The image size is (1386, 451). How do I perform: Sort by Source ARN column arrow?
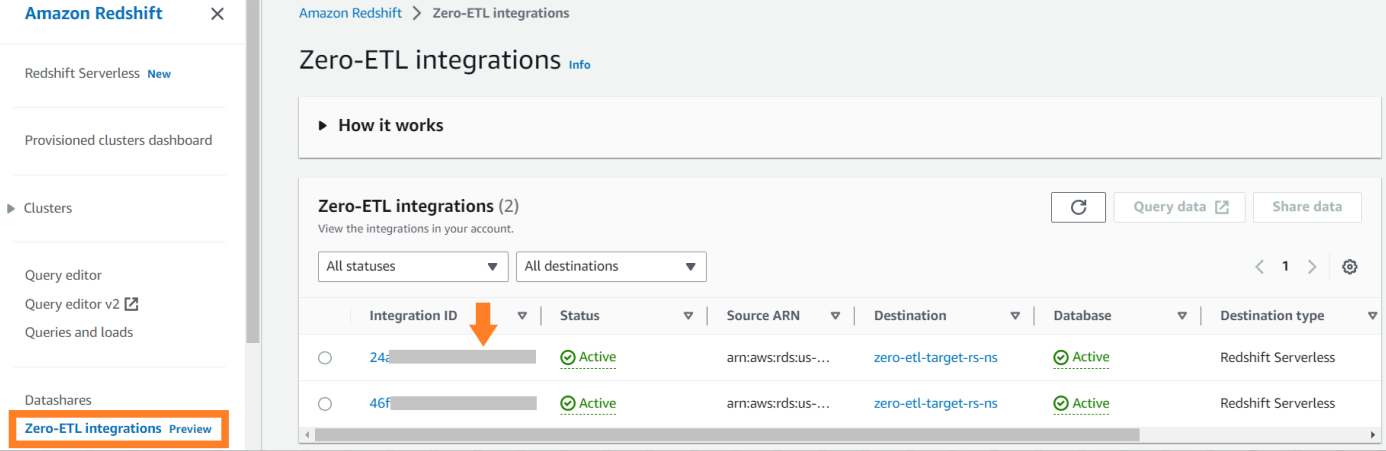835,316
